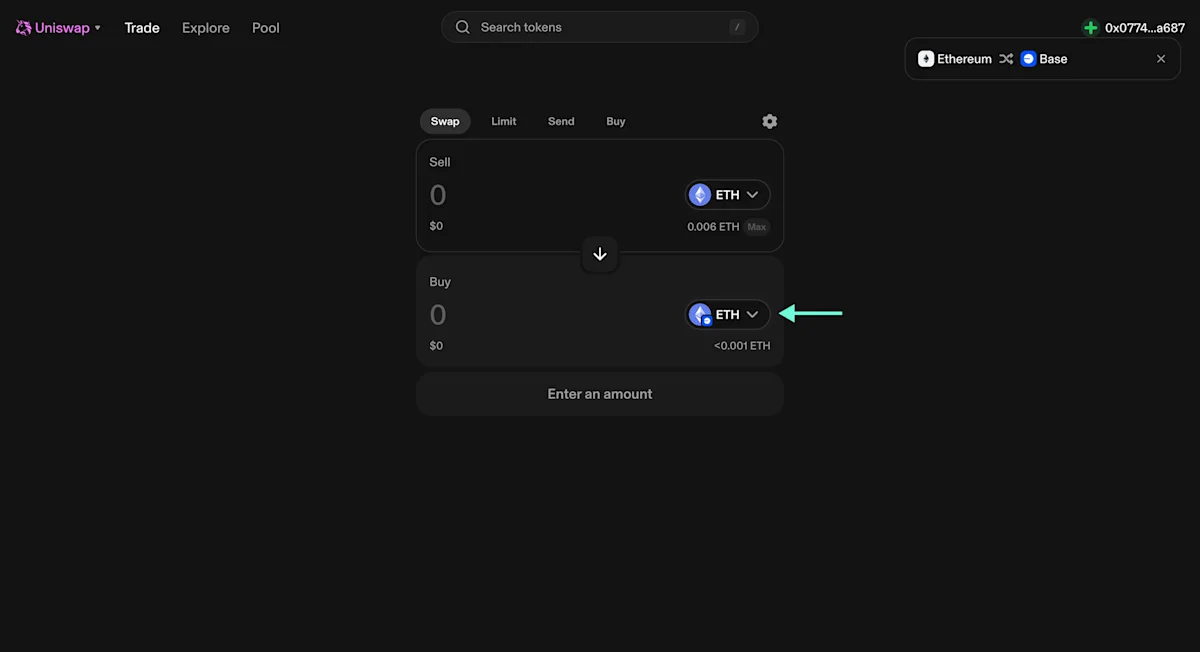
Task: Expand the Uniswap menu caret
Action: 97,28
